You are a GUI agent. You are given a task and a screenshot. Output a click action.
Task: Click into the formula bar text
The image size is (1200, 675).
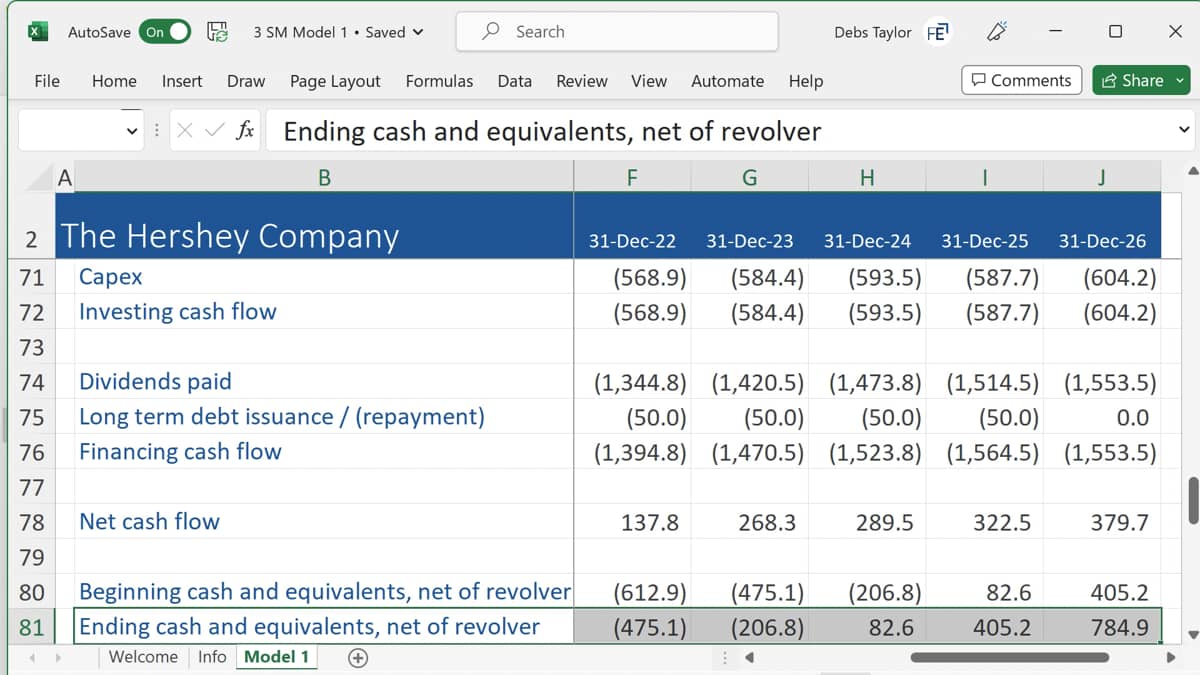pos(552,131)
